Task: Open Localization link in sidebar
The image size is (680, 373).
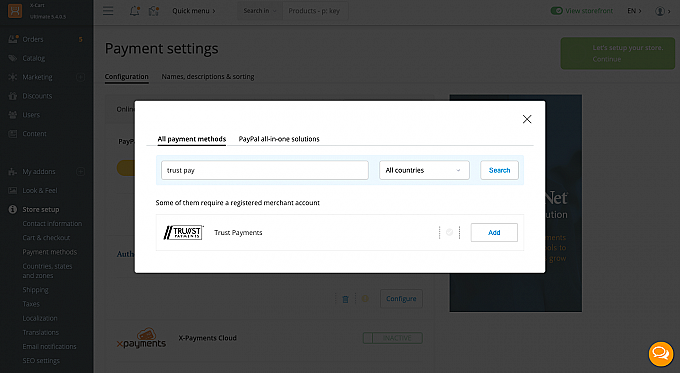Action: (40, 318)
